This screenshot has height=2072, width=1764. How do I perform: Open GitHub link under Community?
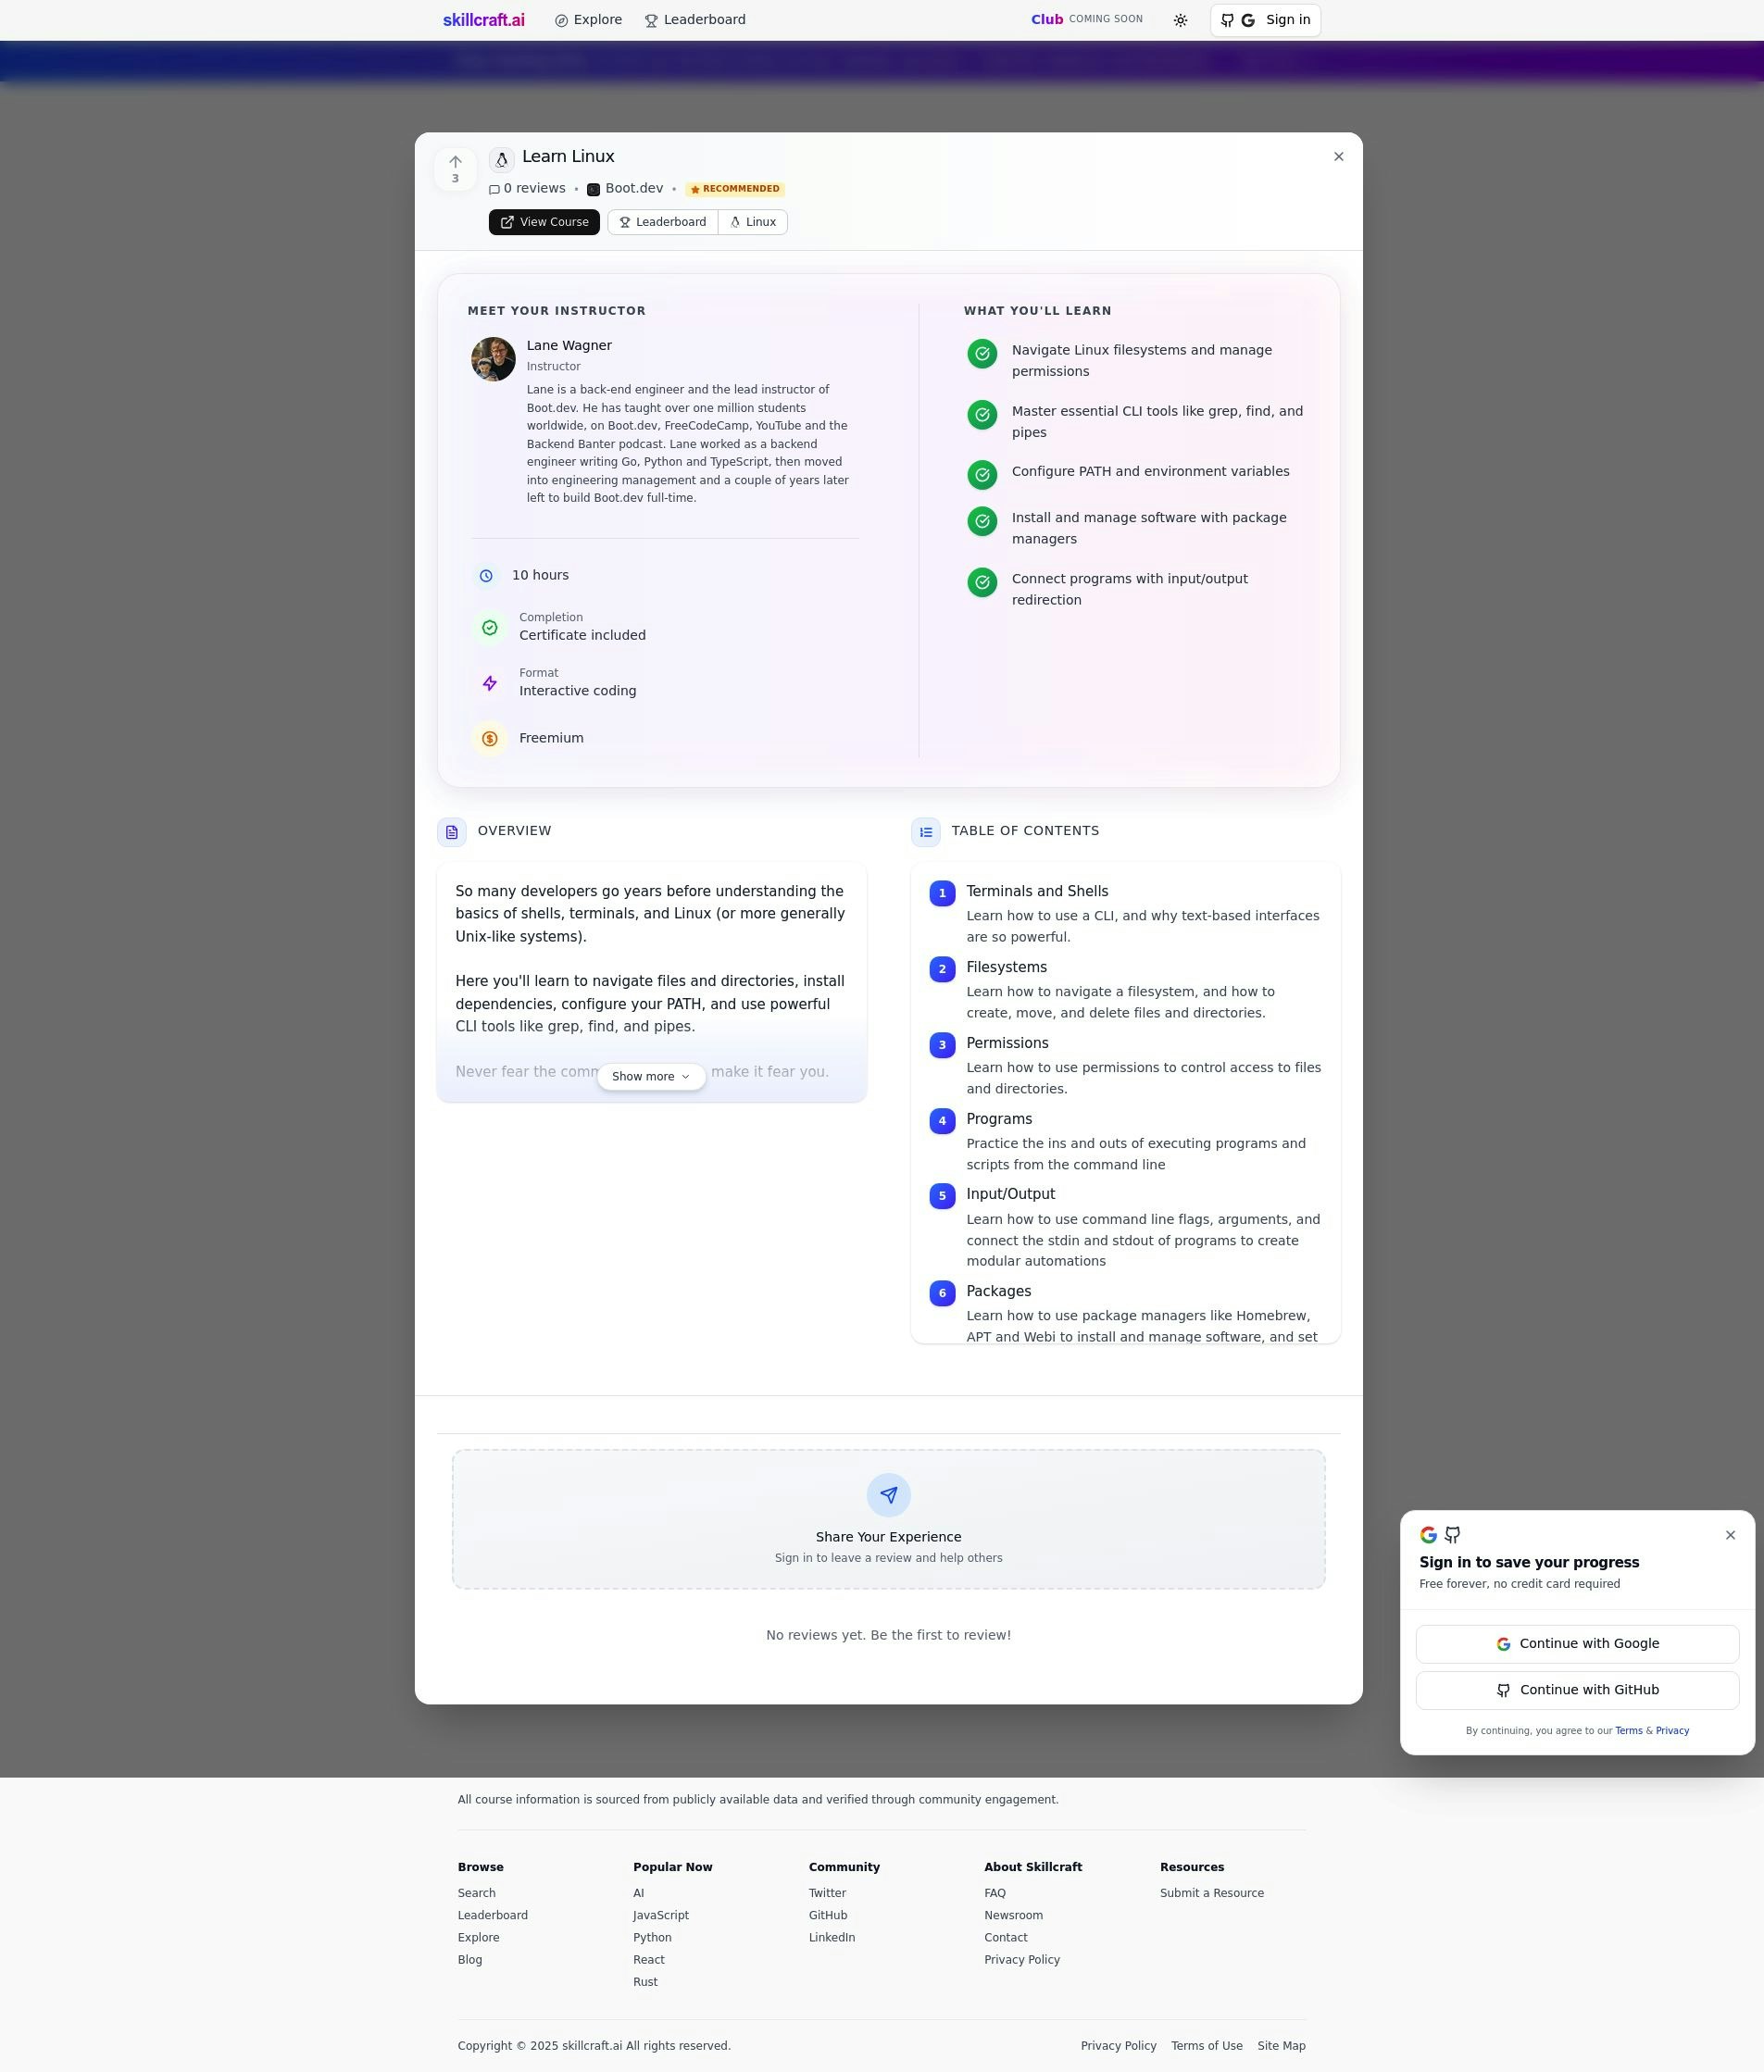827,1916
